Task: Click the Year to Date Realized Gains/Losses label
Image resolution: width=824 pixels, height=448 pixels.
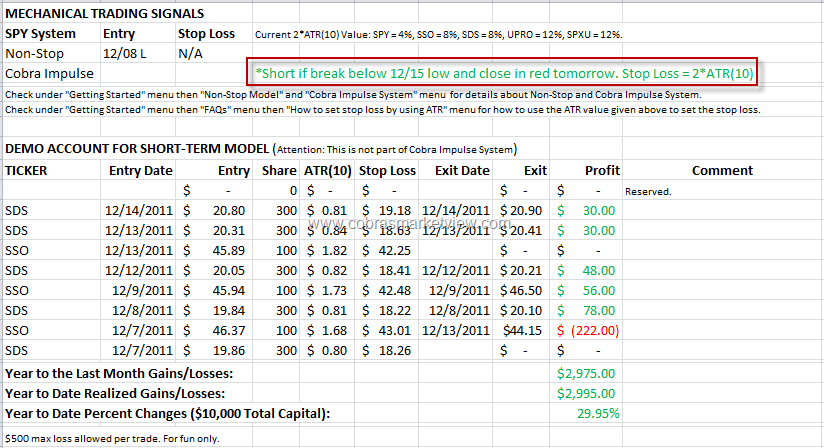Action: 115,393
